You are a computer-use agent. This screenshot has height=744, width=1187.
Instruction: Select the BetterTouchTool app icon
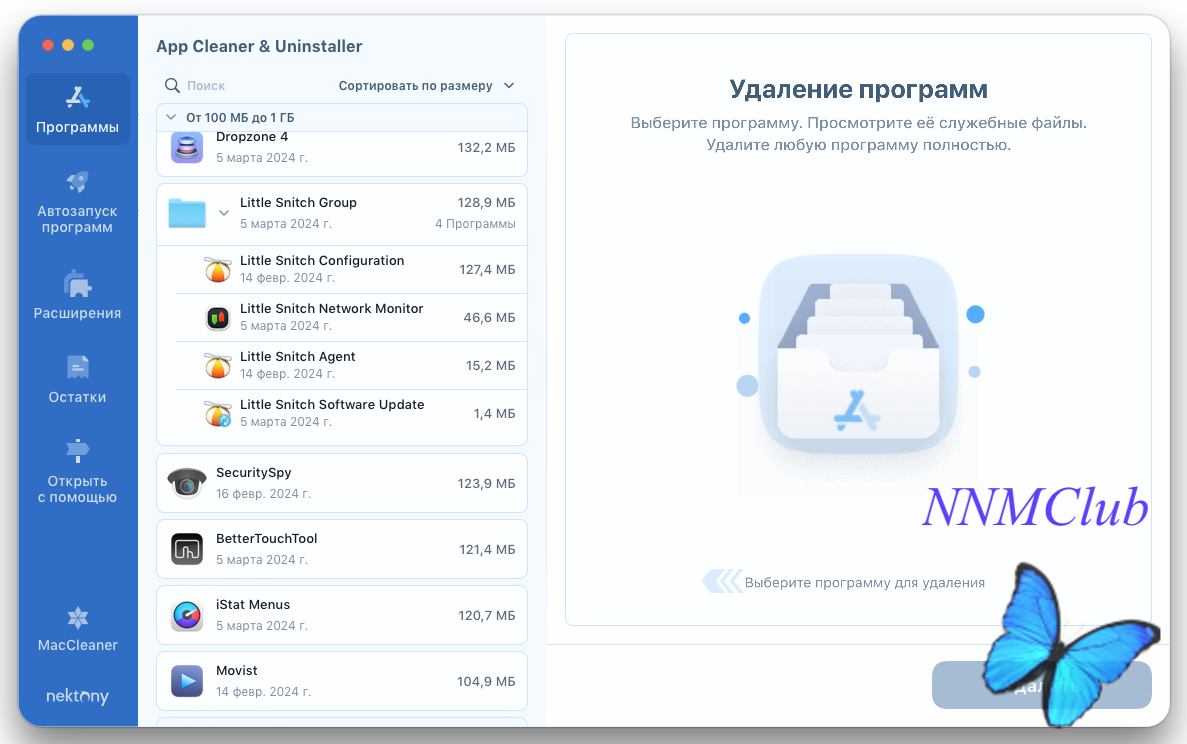[187, 549]
